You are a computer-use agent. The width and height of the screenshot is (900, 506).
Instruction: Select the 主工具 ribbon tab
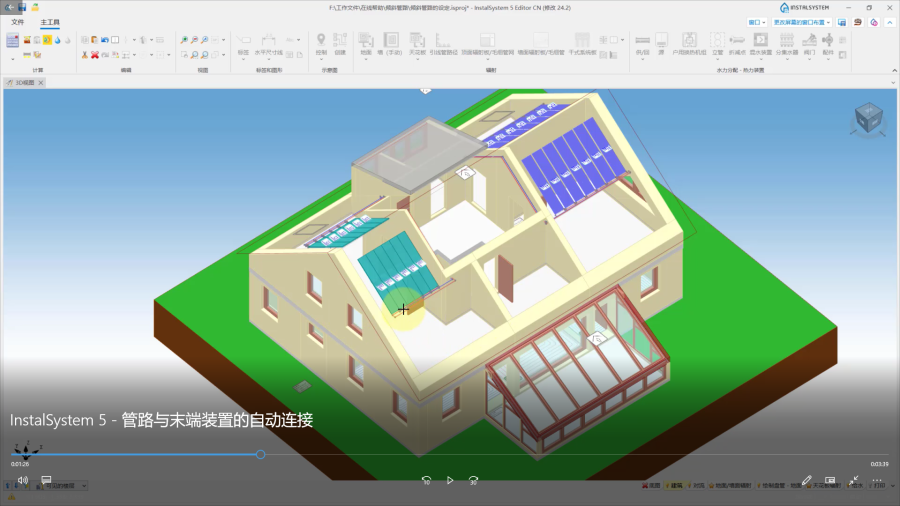(x=50, y=22)
